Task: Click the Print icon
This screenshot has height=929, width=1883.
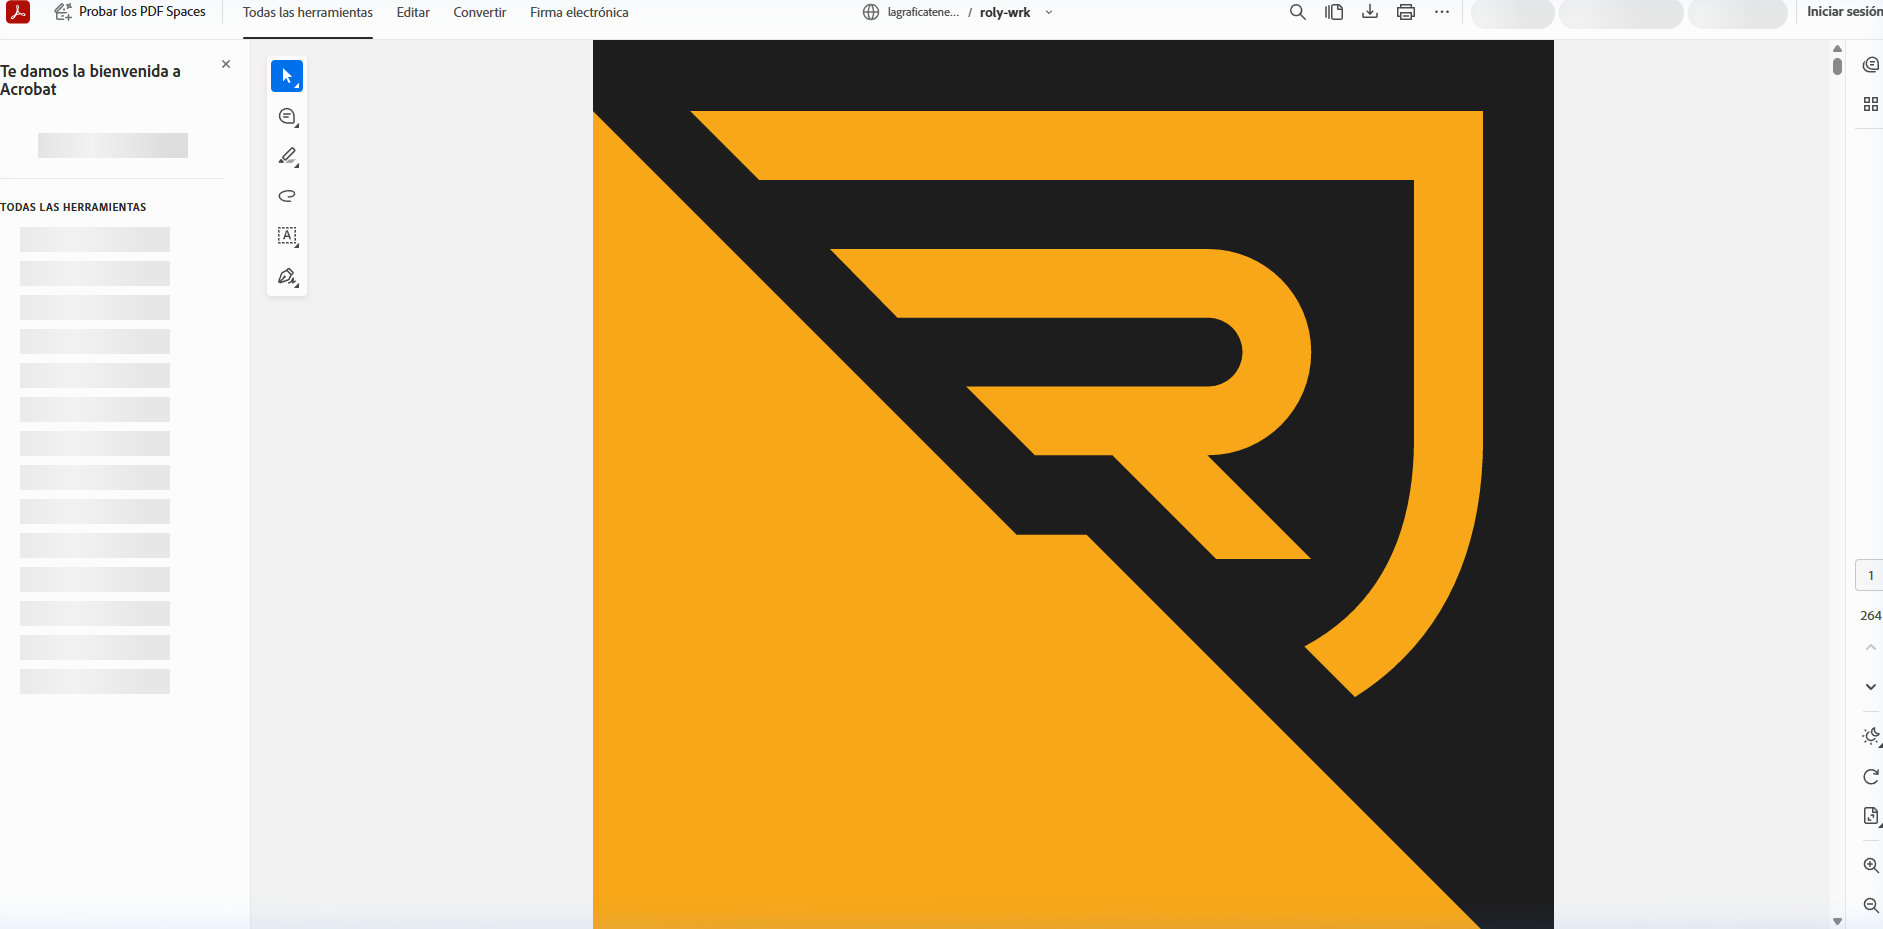Action: point(1406,12)
